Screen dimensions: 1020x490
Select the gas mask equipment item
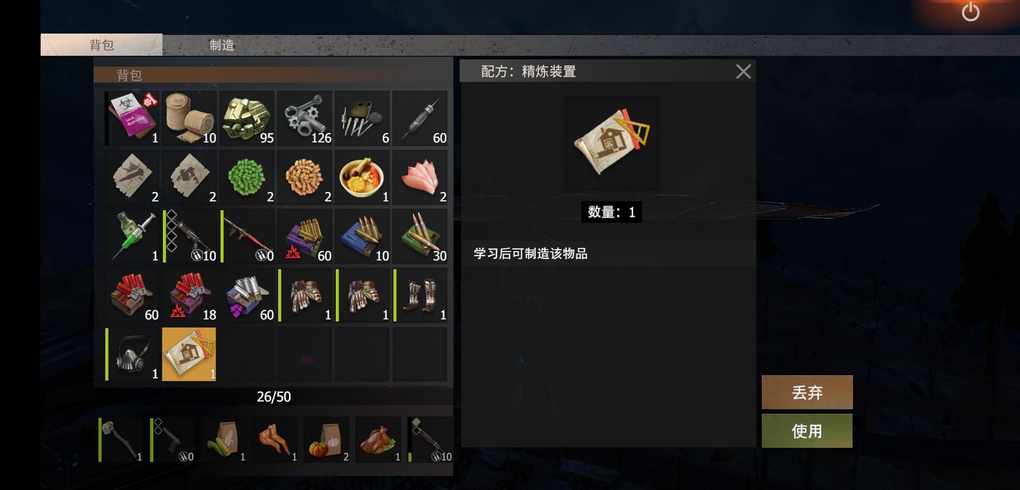point(133,354)
